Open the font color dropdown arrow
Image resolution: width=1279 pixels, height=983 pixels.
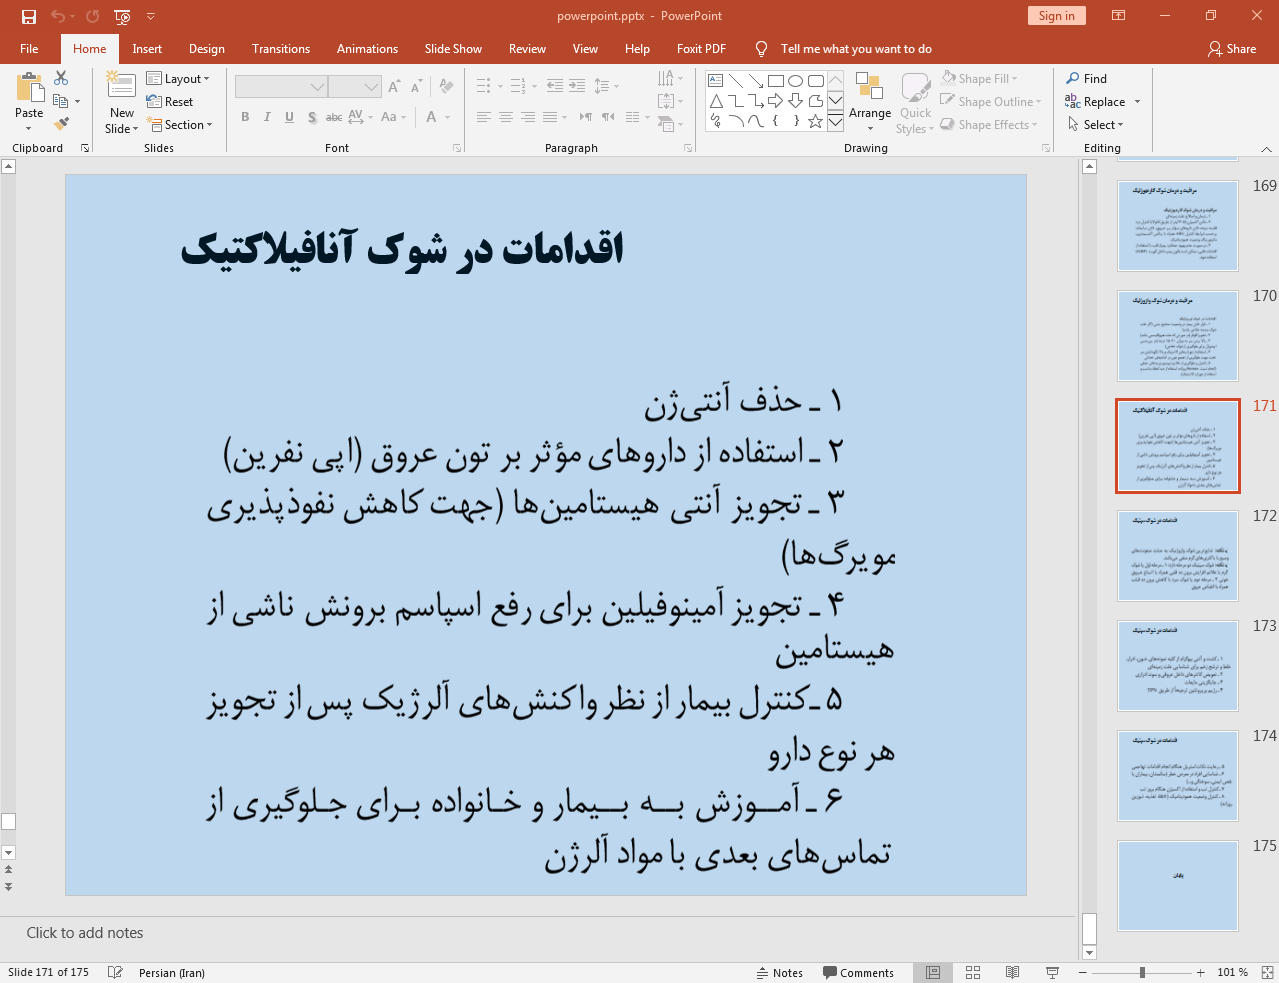(x=448, y=117)
